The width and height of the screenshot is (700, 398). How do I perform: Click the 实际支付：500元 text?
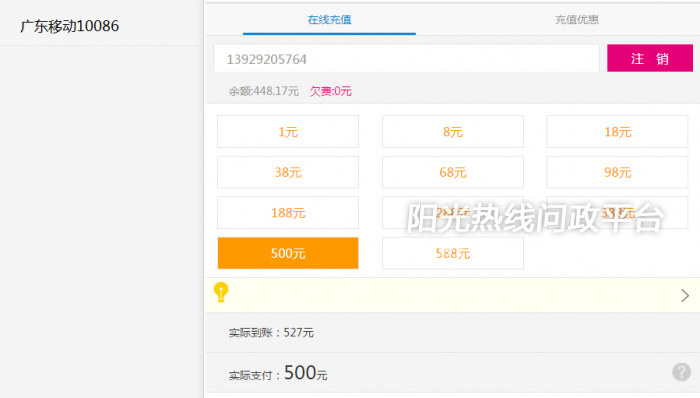click(278, 373)
